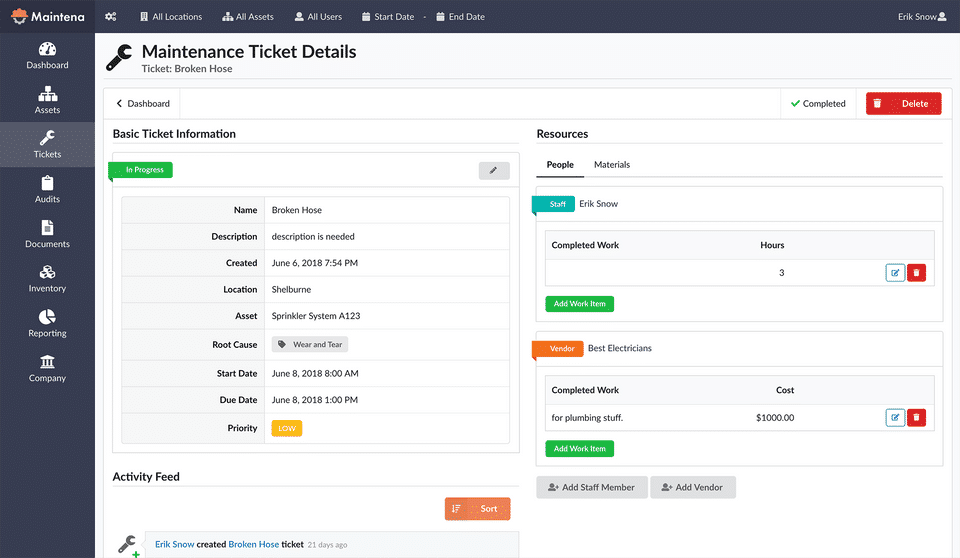The height and width of the screenshot is (558, 960).
Task: Switch to the Materials tab
Action: click(612, 164)
